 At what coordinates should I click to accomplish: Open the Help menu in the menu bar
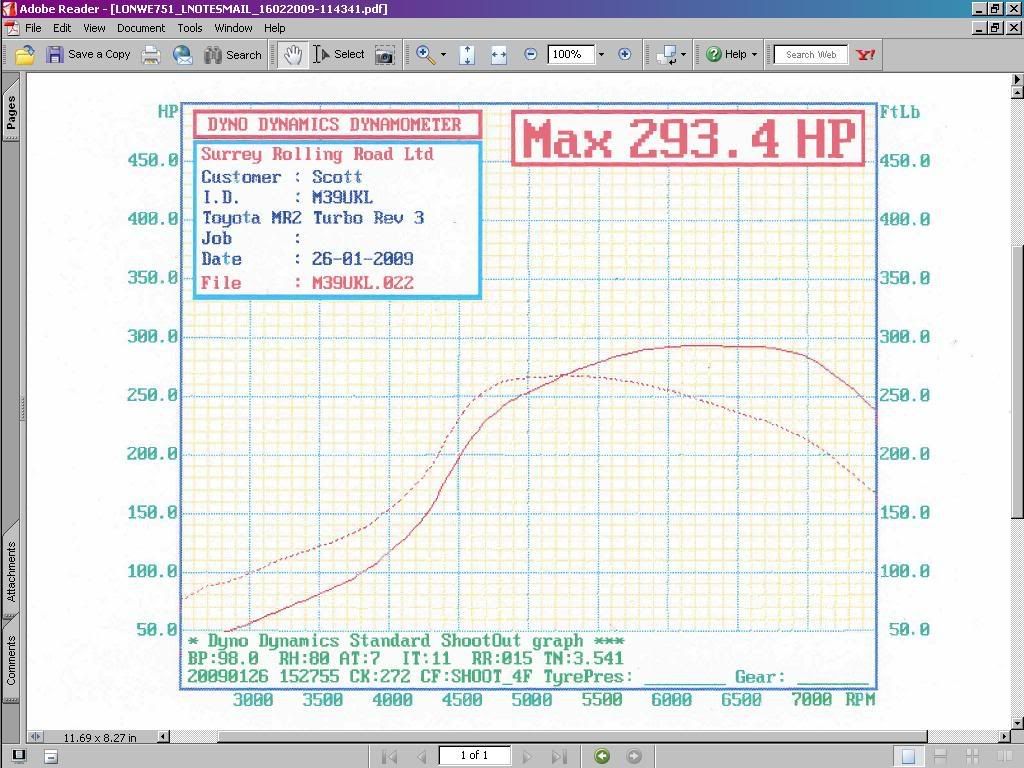[x=274, y=28]
